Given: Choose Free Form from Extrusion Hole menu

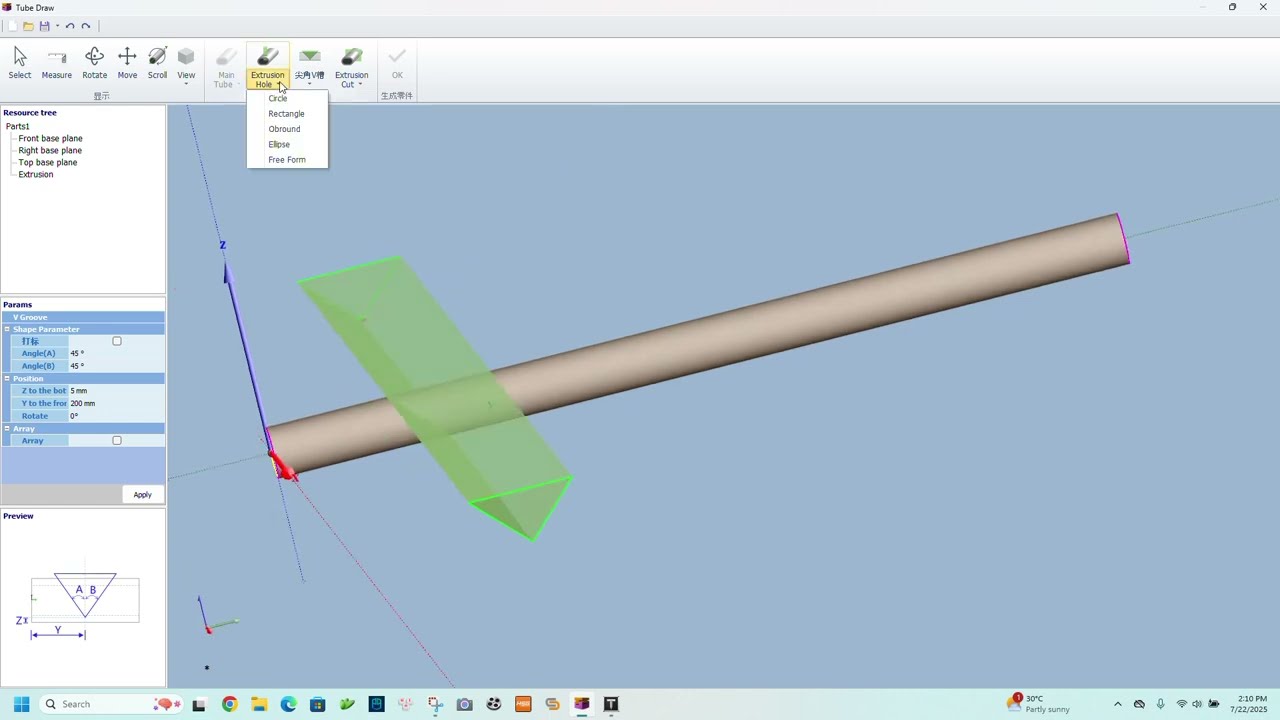Looking at the screenshot, I should [x=287, y=160].
